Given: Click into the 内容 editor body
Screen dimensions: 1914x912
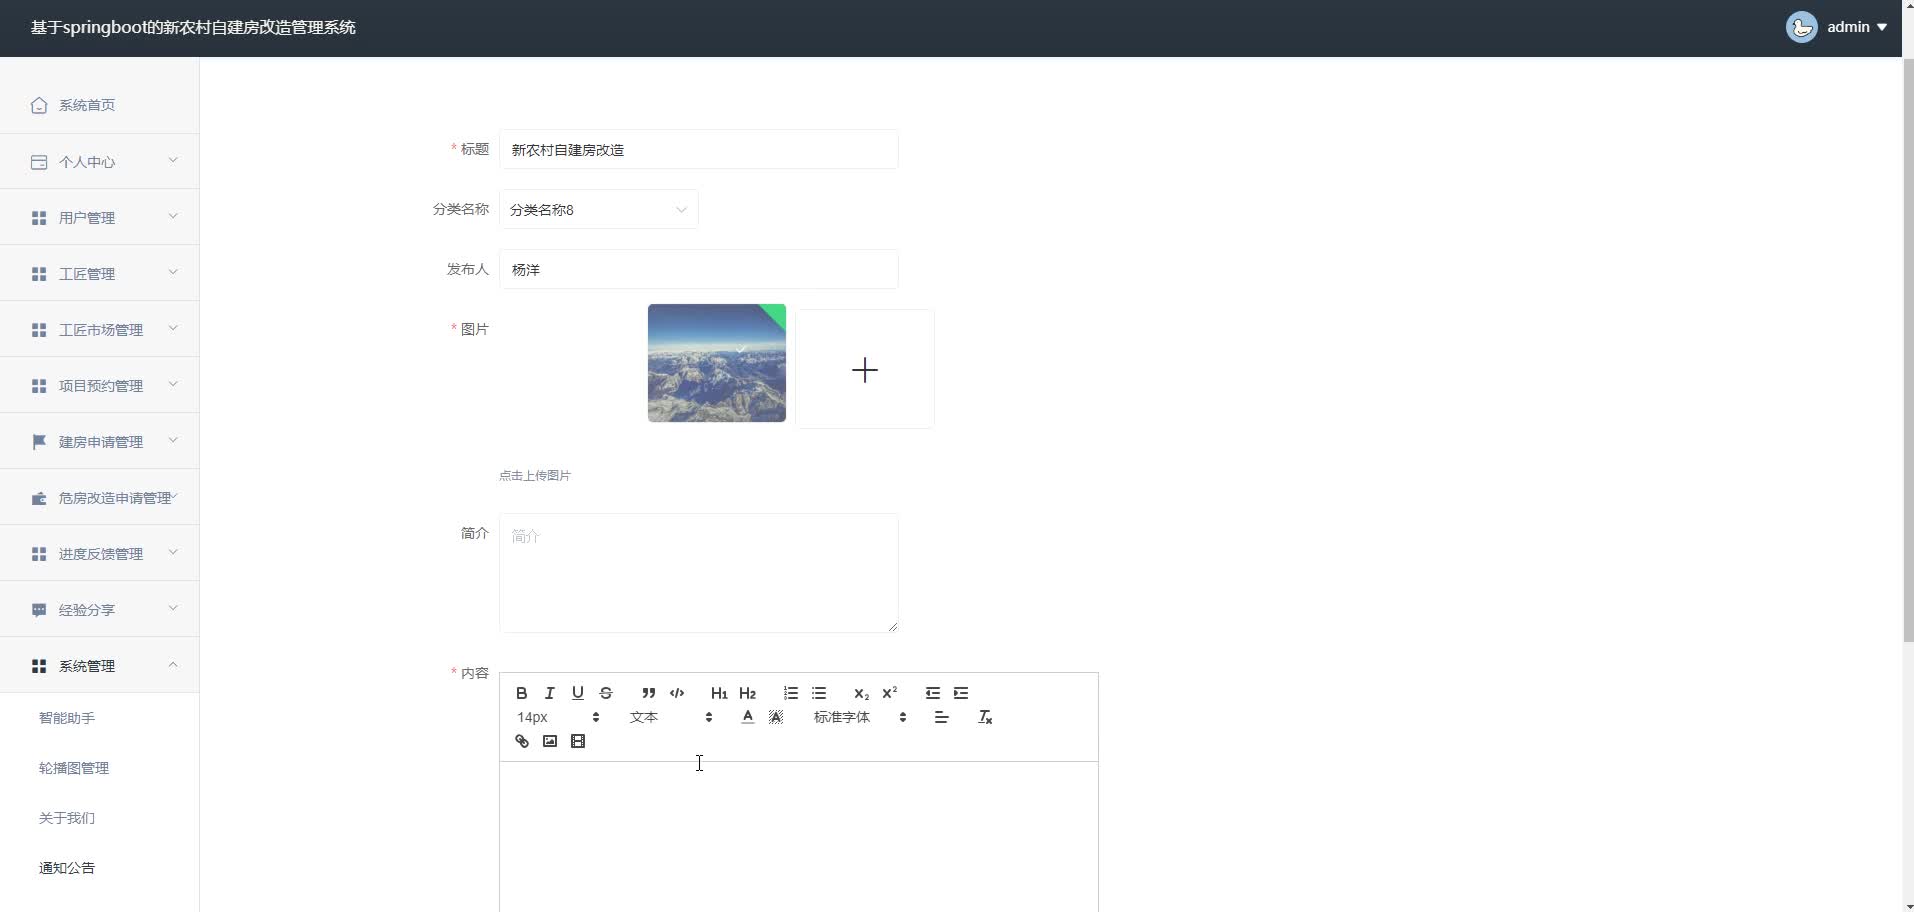Looking at the screenshot, I should click(798, 837).
